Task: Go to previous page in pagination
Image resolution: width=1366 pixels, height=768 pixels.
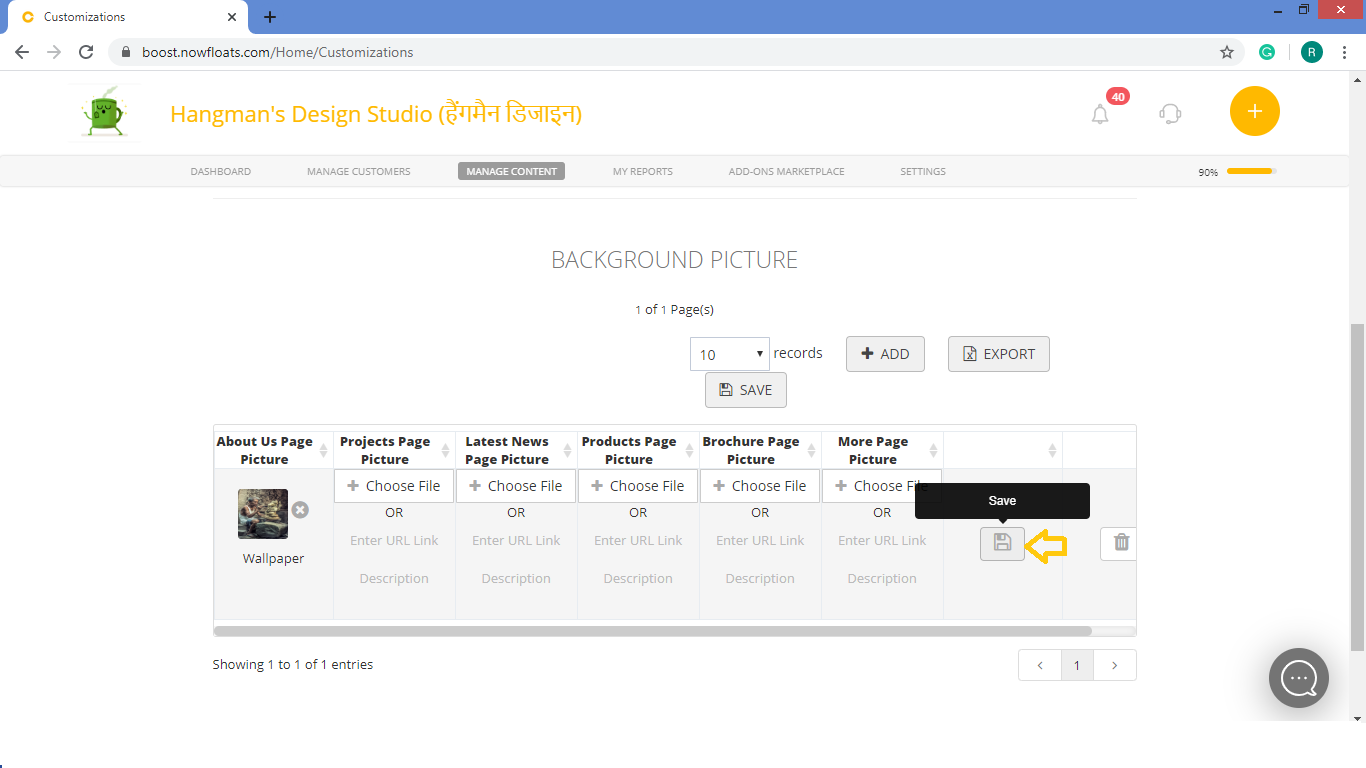Action: (x=1040, y=665)
